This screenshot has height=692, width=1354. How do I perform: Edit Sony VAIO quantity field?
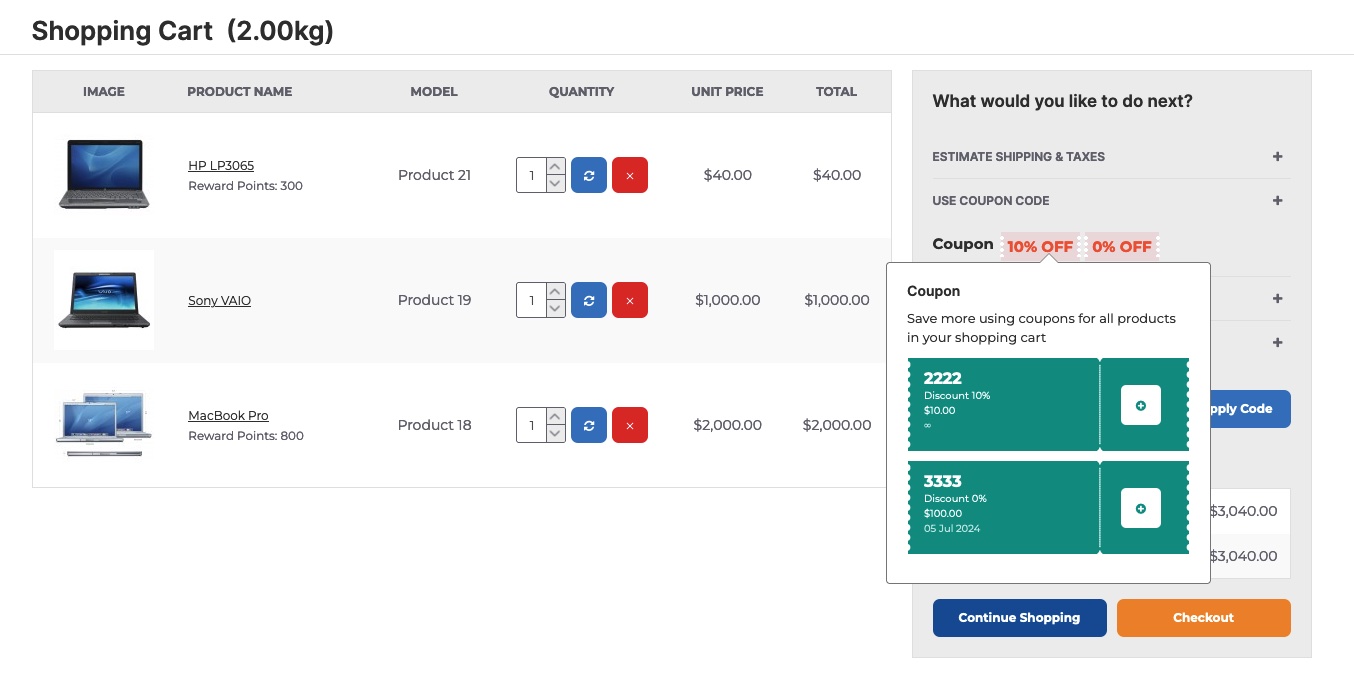pos(531,300)
